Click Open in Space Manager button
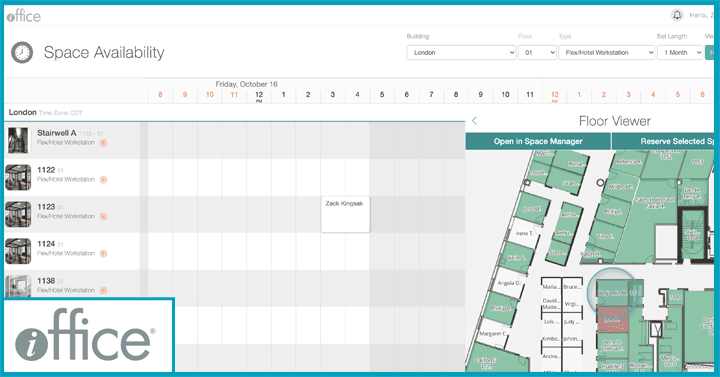This screenshot has width=720, height=377. coord(538,141)
